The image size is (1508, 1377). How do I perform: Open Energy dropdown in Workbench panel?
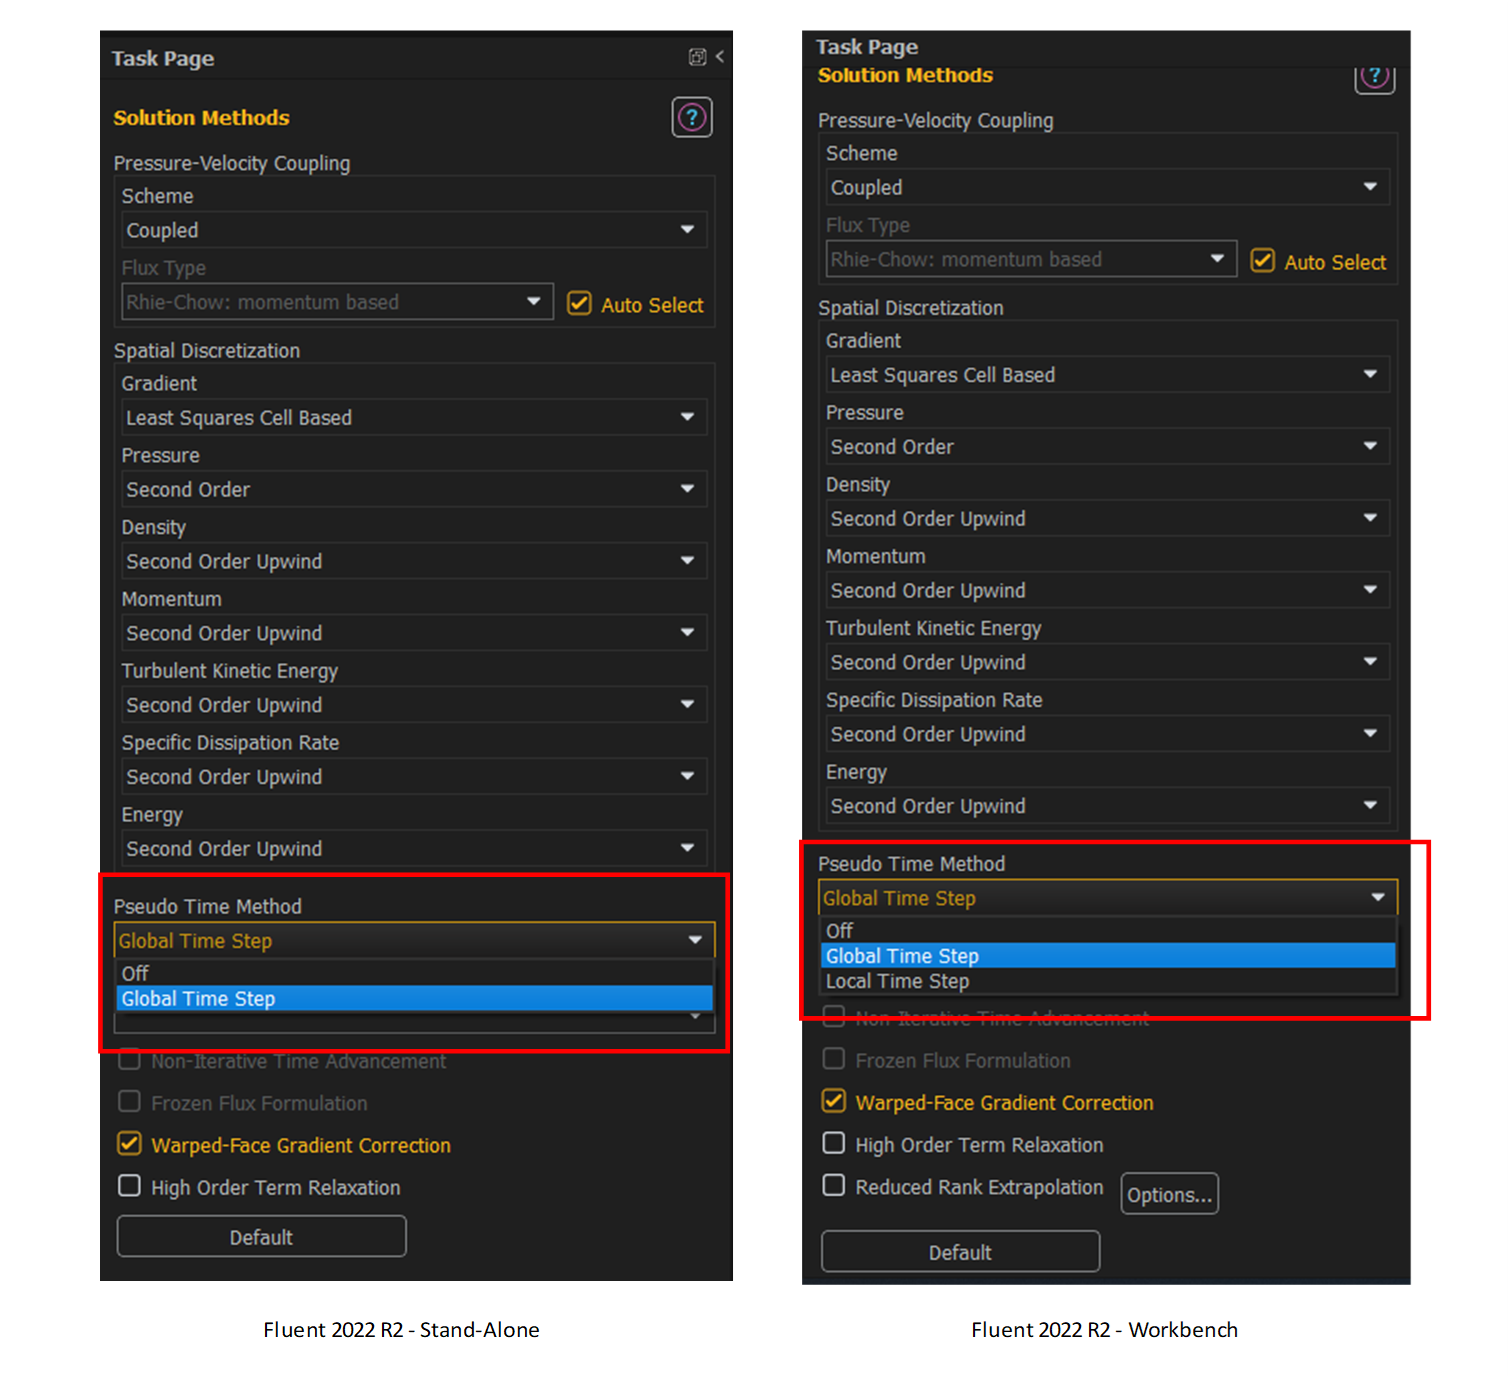(1108, 805)
